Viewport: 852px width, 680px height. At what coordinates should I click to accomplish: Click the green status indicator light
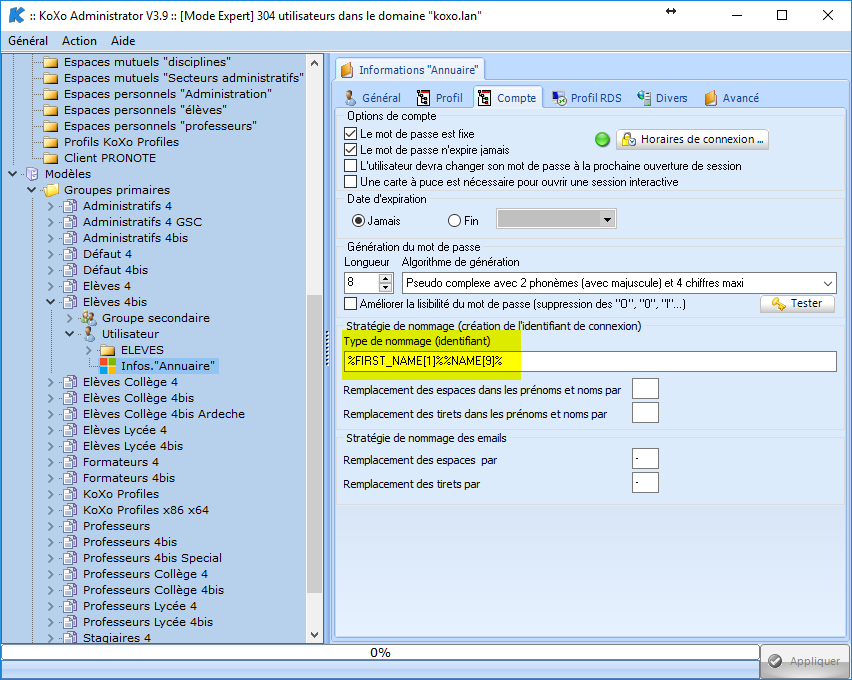pos(602,140)
